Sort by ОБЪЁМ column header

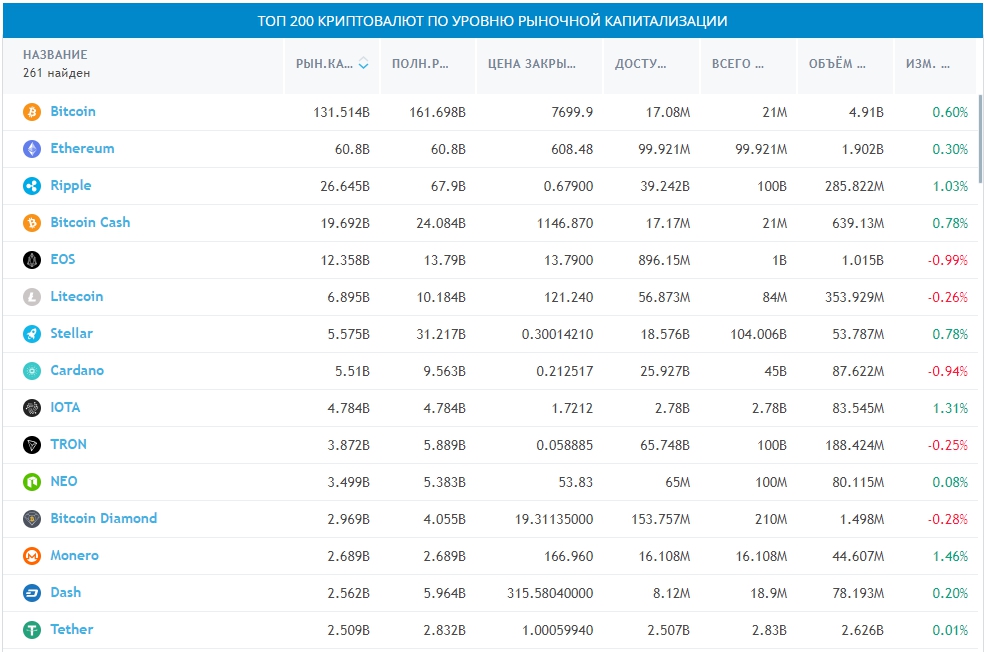(x=837, y=64)
